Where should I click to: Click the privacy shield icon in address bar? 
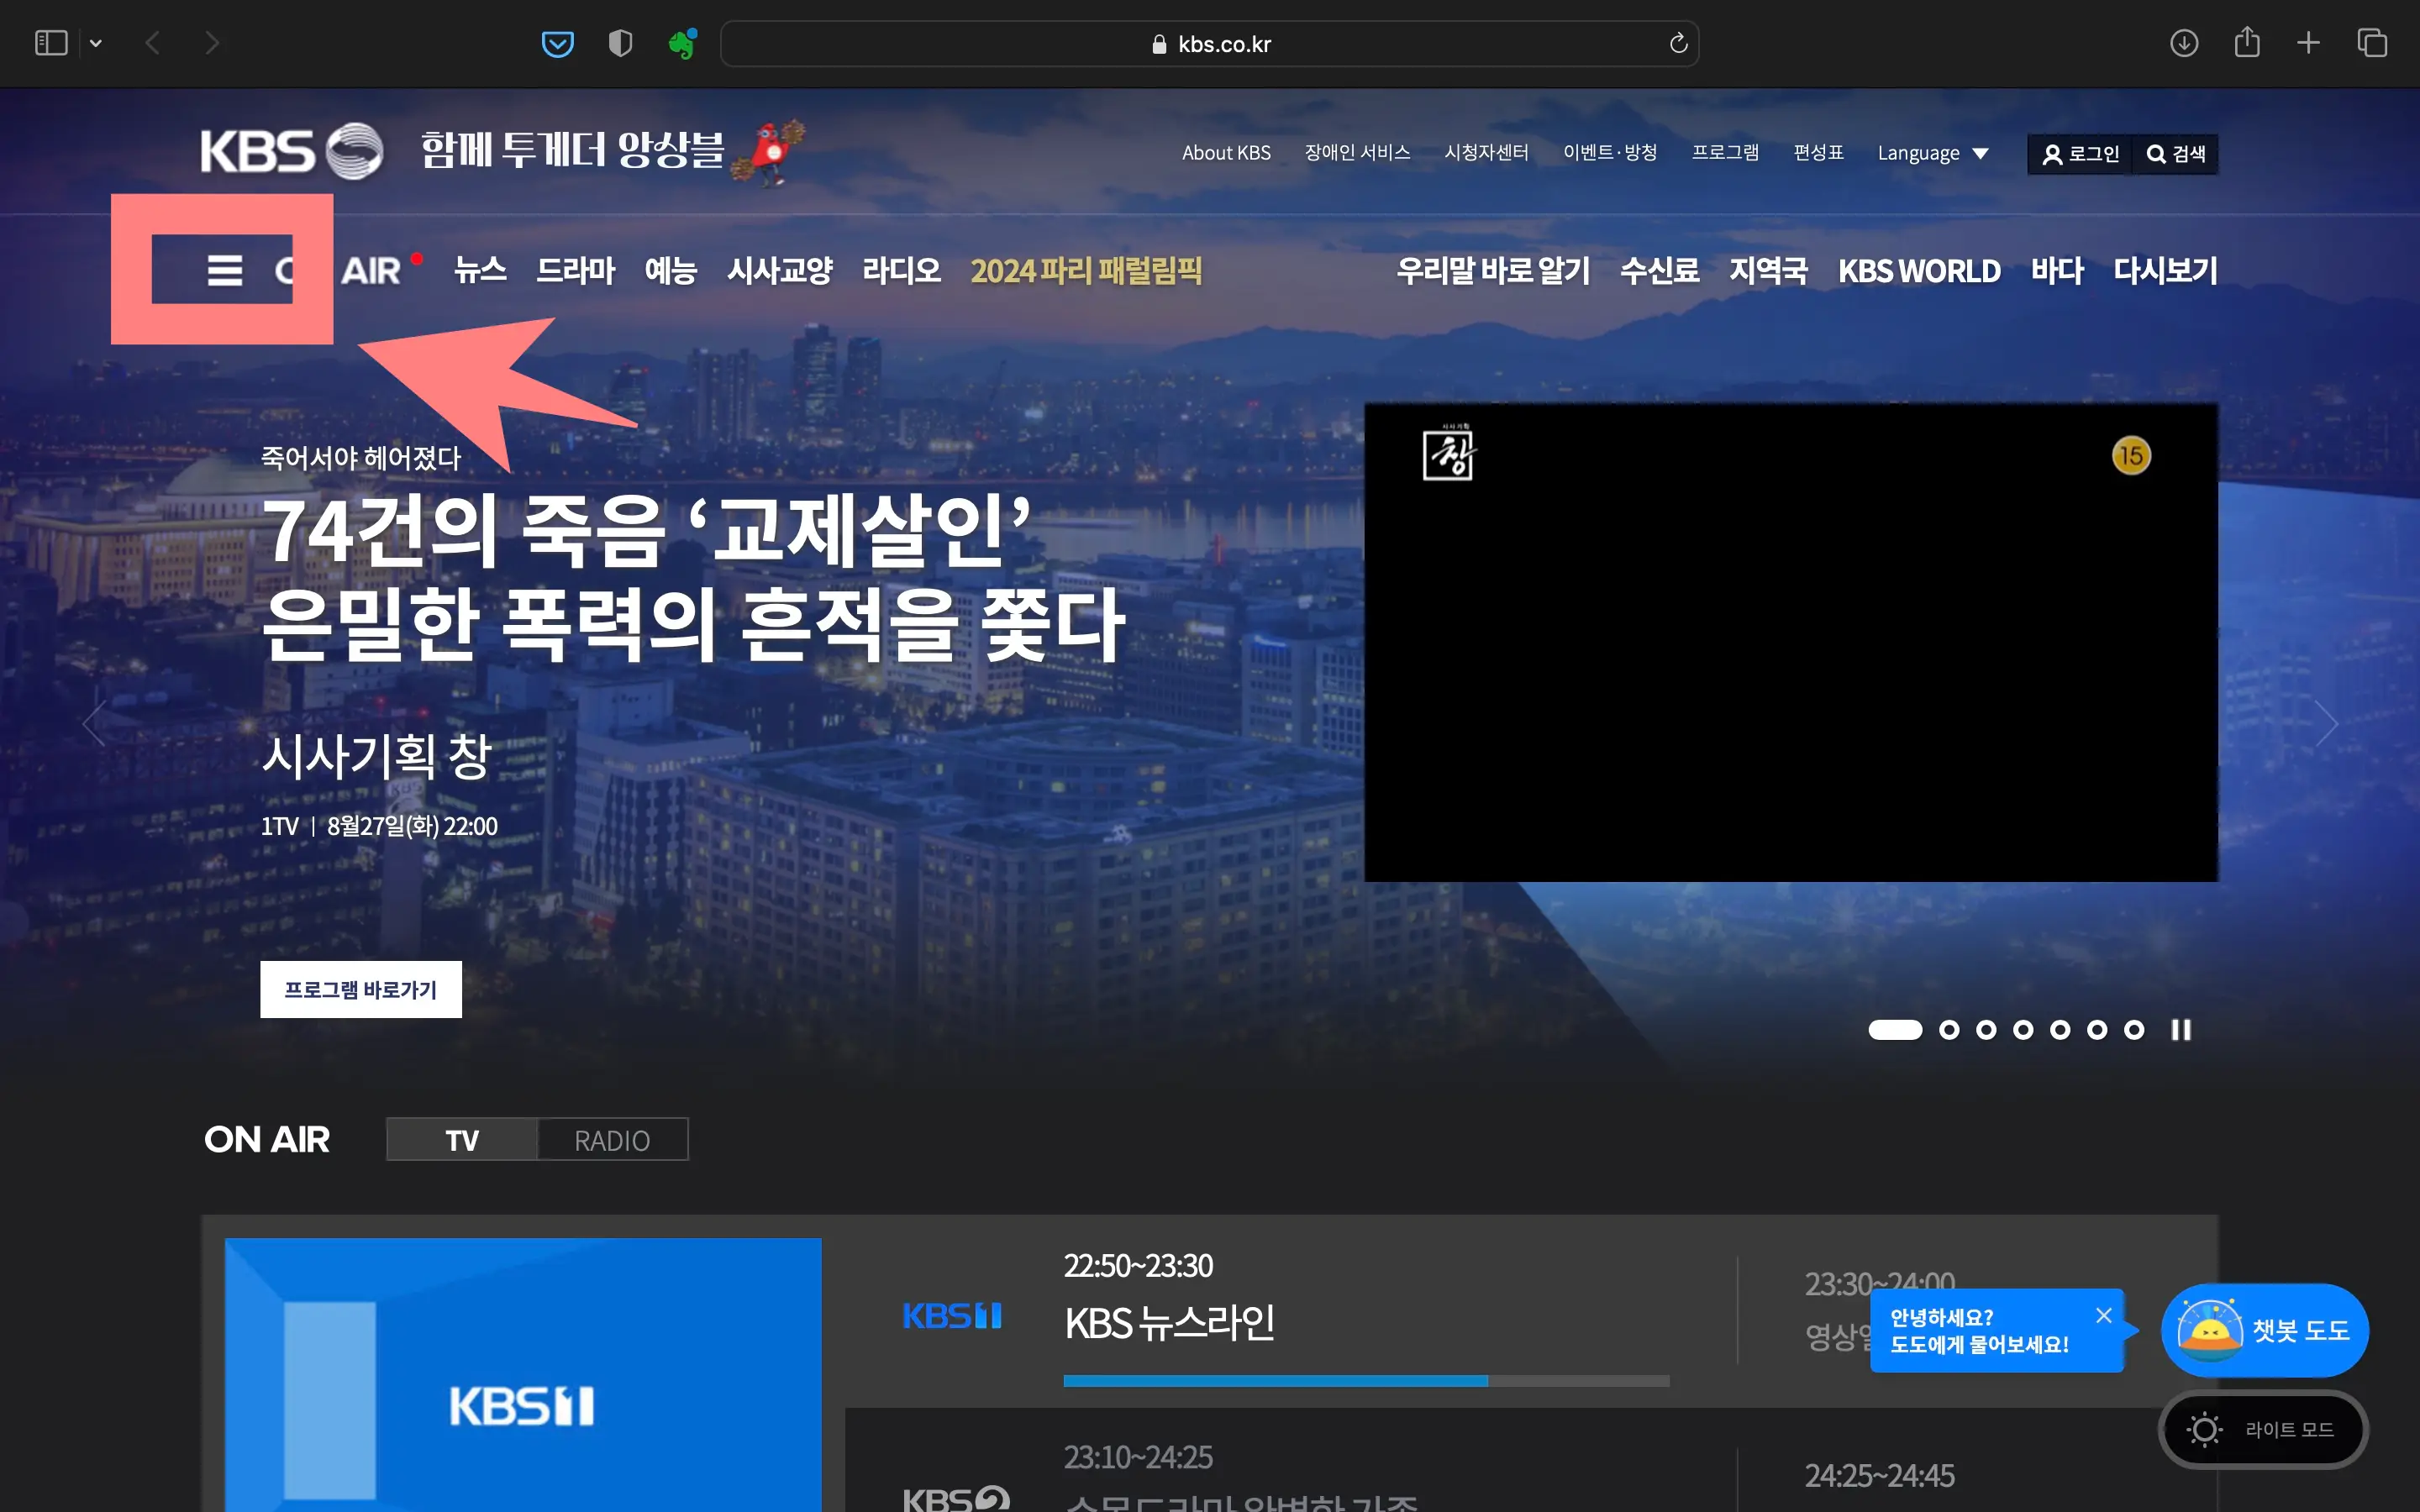(621, 43)
